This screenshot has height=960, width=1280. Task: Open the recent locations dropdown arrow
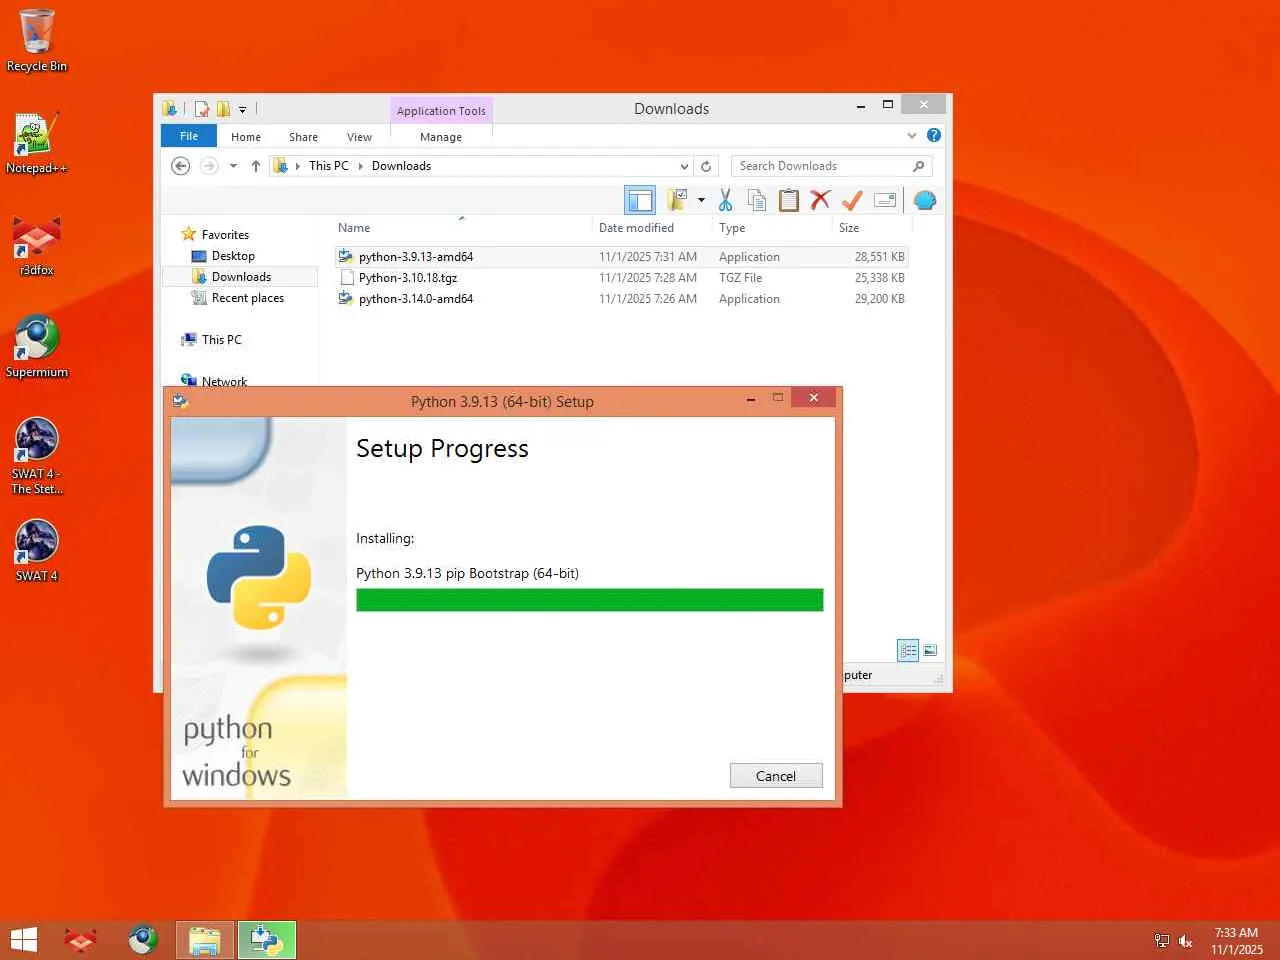pos(233,166)
